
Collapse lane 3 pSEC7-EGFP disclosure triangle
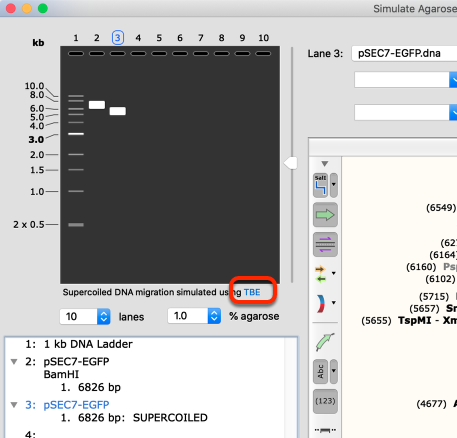[14, 405]
